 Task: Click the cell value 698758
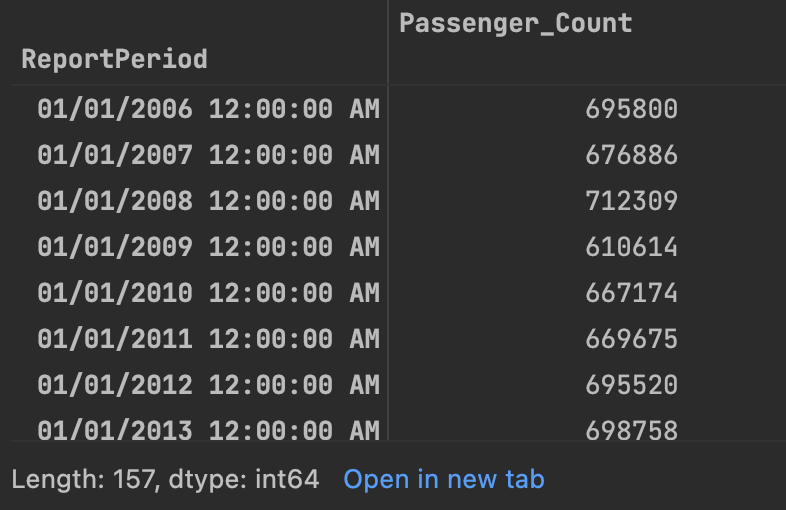point(632,430)
